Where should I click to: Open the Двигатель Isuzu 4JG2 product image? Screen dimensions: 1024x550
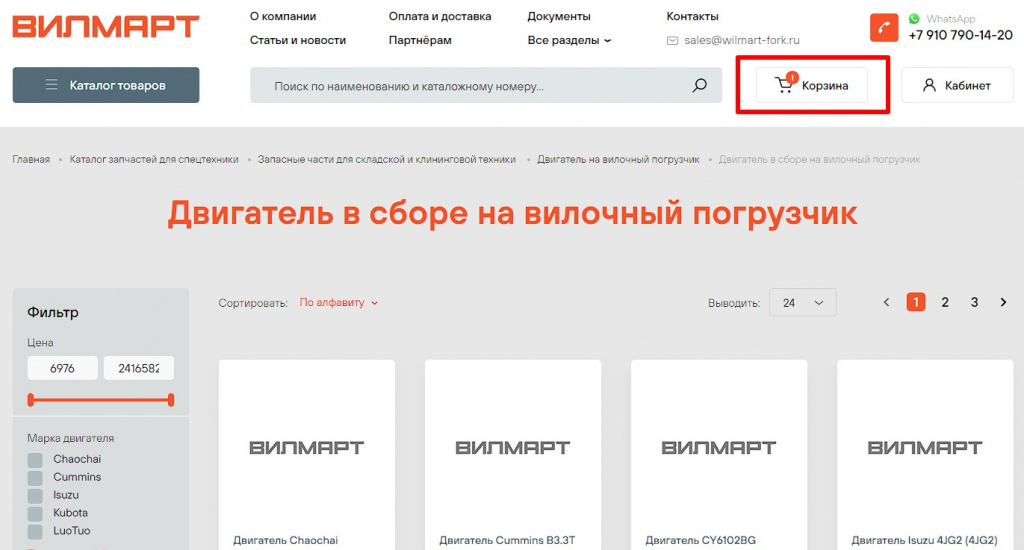925,447
